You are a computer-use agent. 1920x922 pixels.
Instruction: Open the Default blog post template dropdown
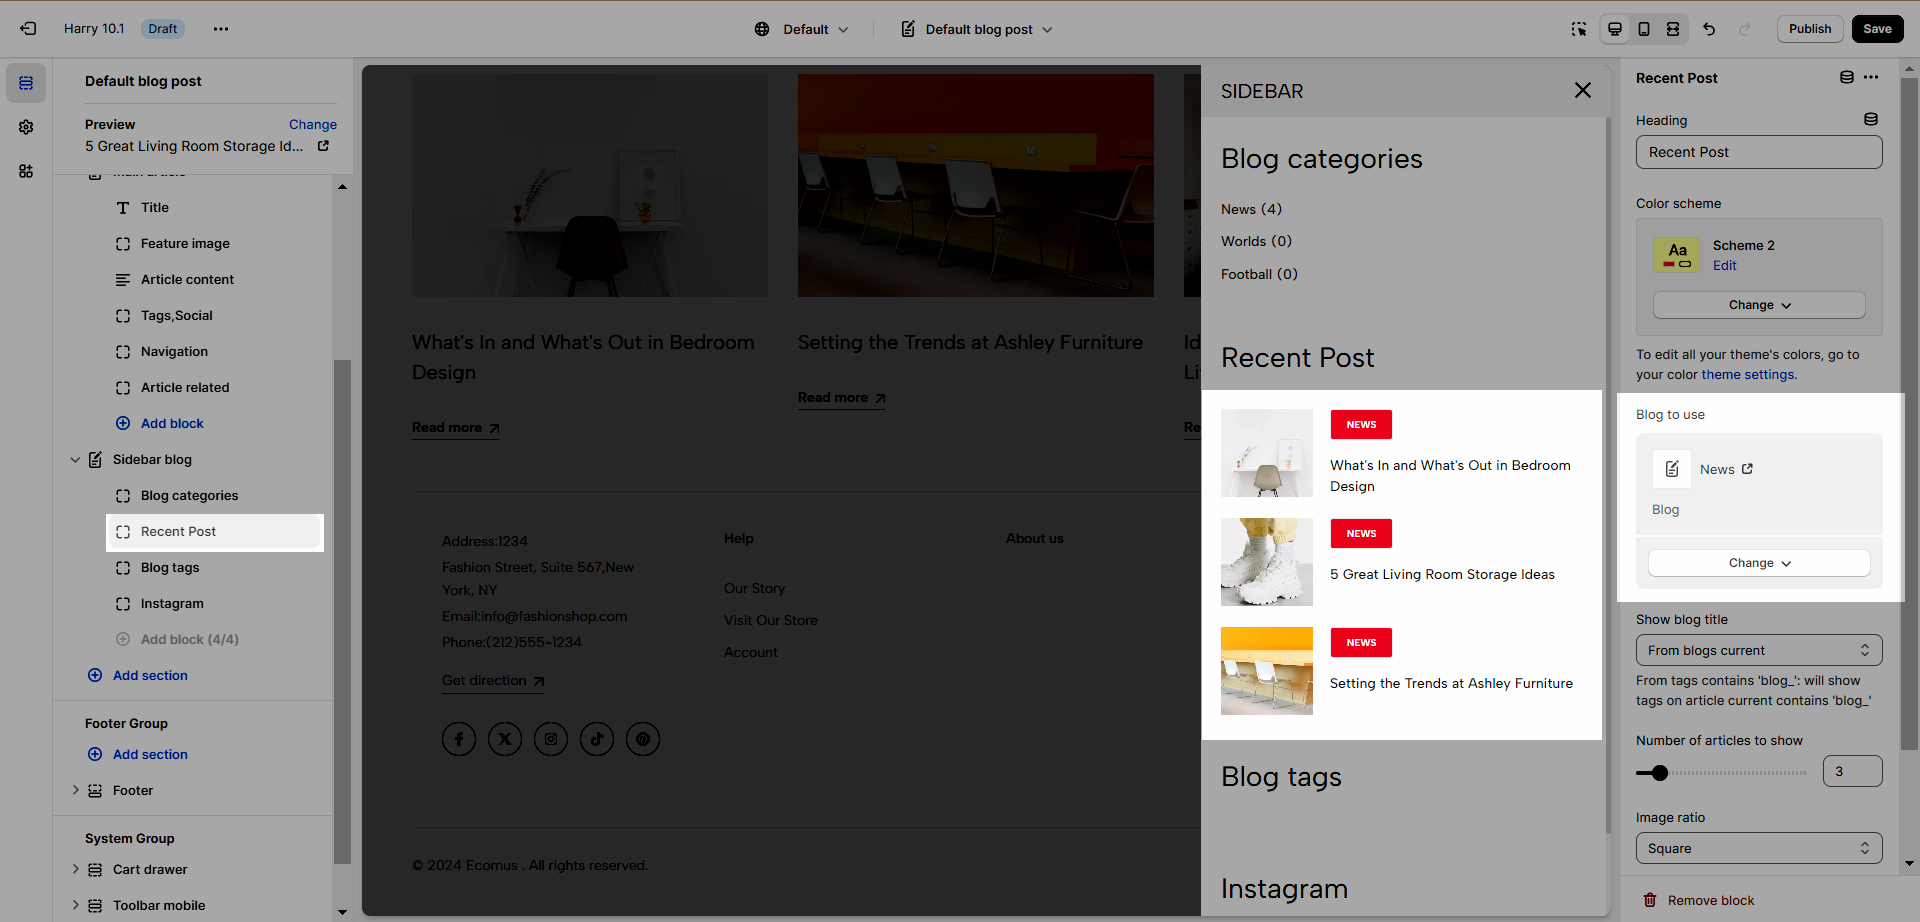977,29
